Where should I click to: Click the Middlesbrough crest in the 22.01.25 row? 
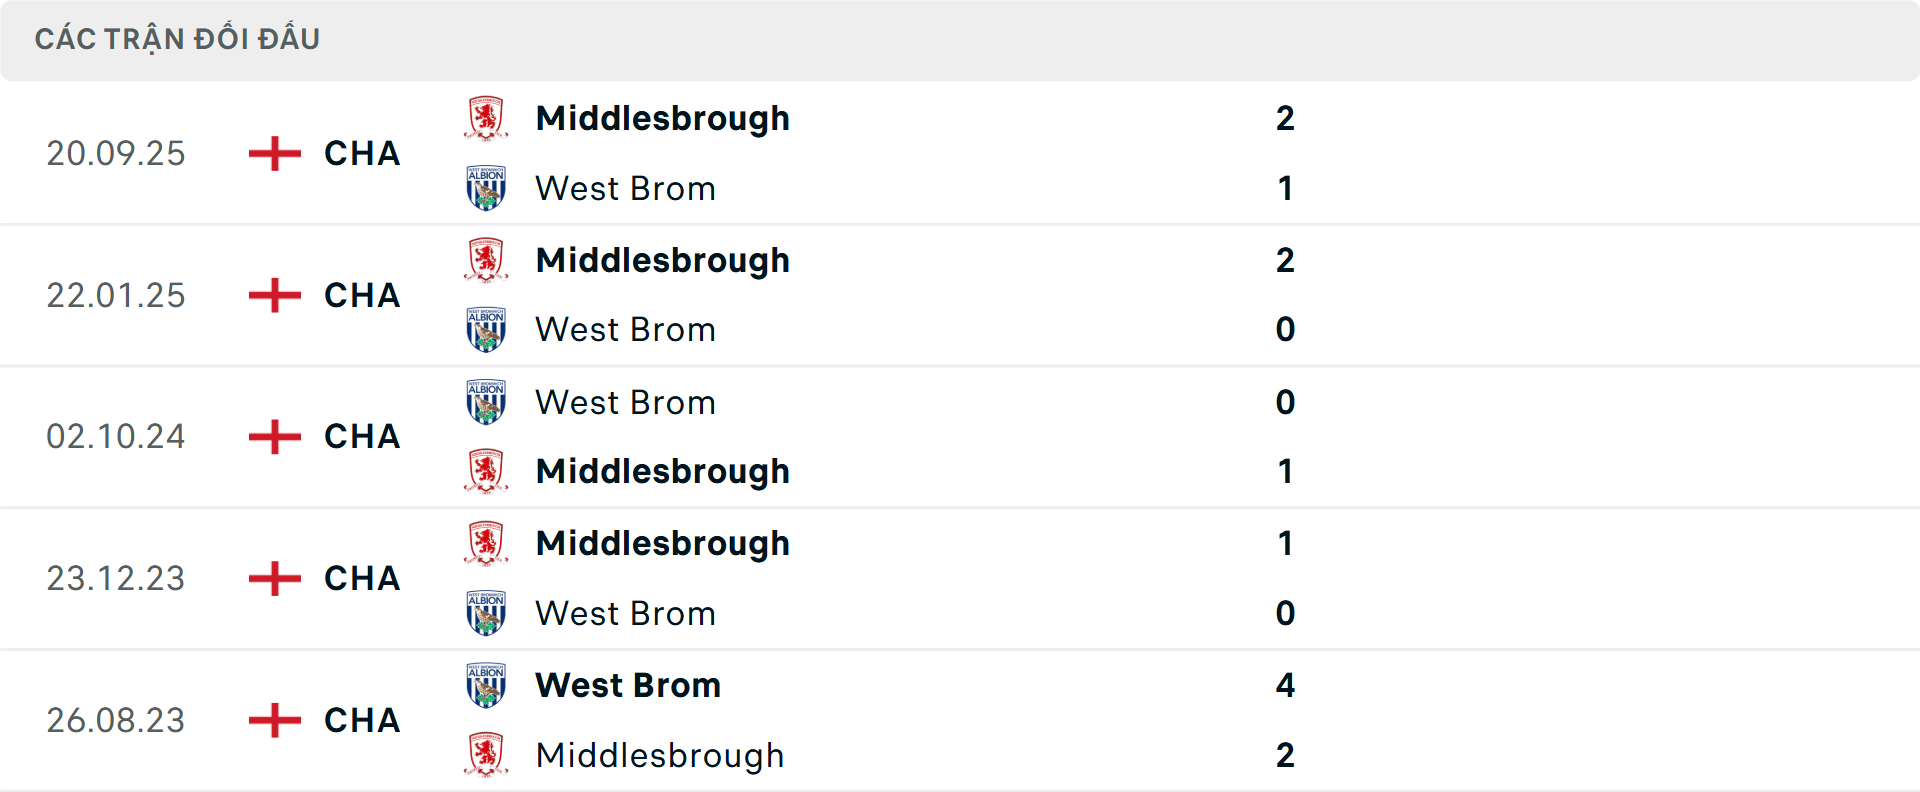point(484,259)
